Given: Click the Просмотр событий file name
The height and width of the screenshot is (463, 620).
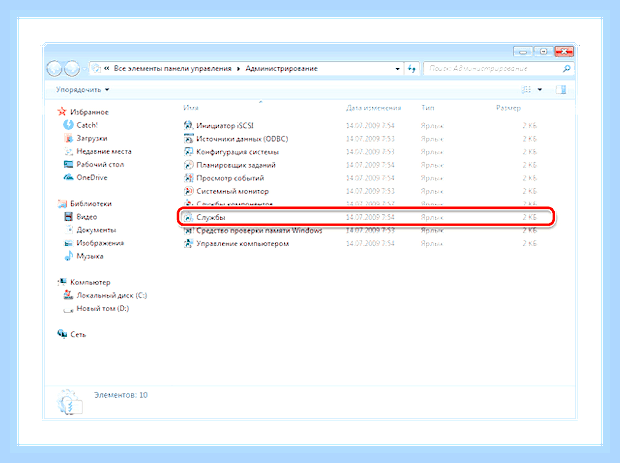Looking at the screenshot, I should tap(230, 178).
